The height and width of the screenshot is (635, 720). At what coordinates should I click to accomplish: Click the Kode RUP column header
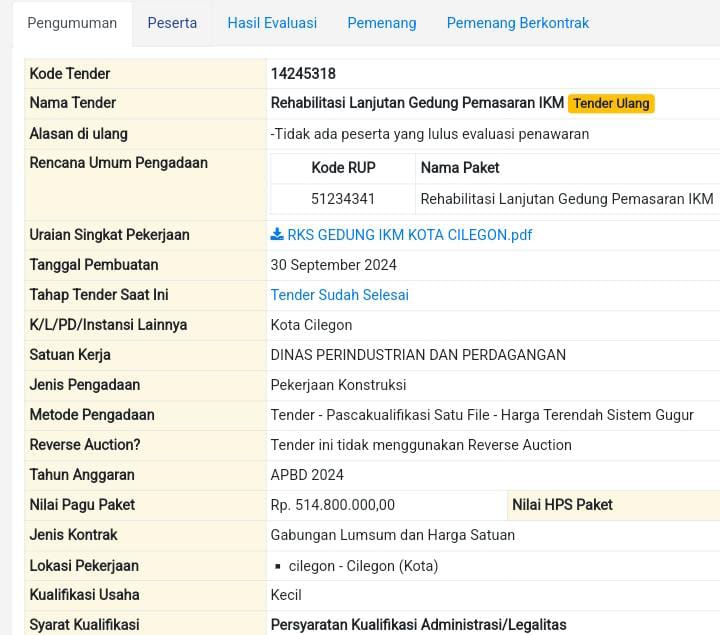pos(343,168)
